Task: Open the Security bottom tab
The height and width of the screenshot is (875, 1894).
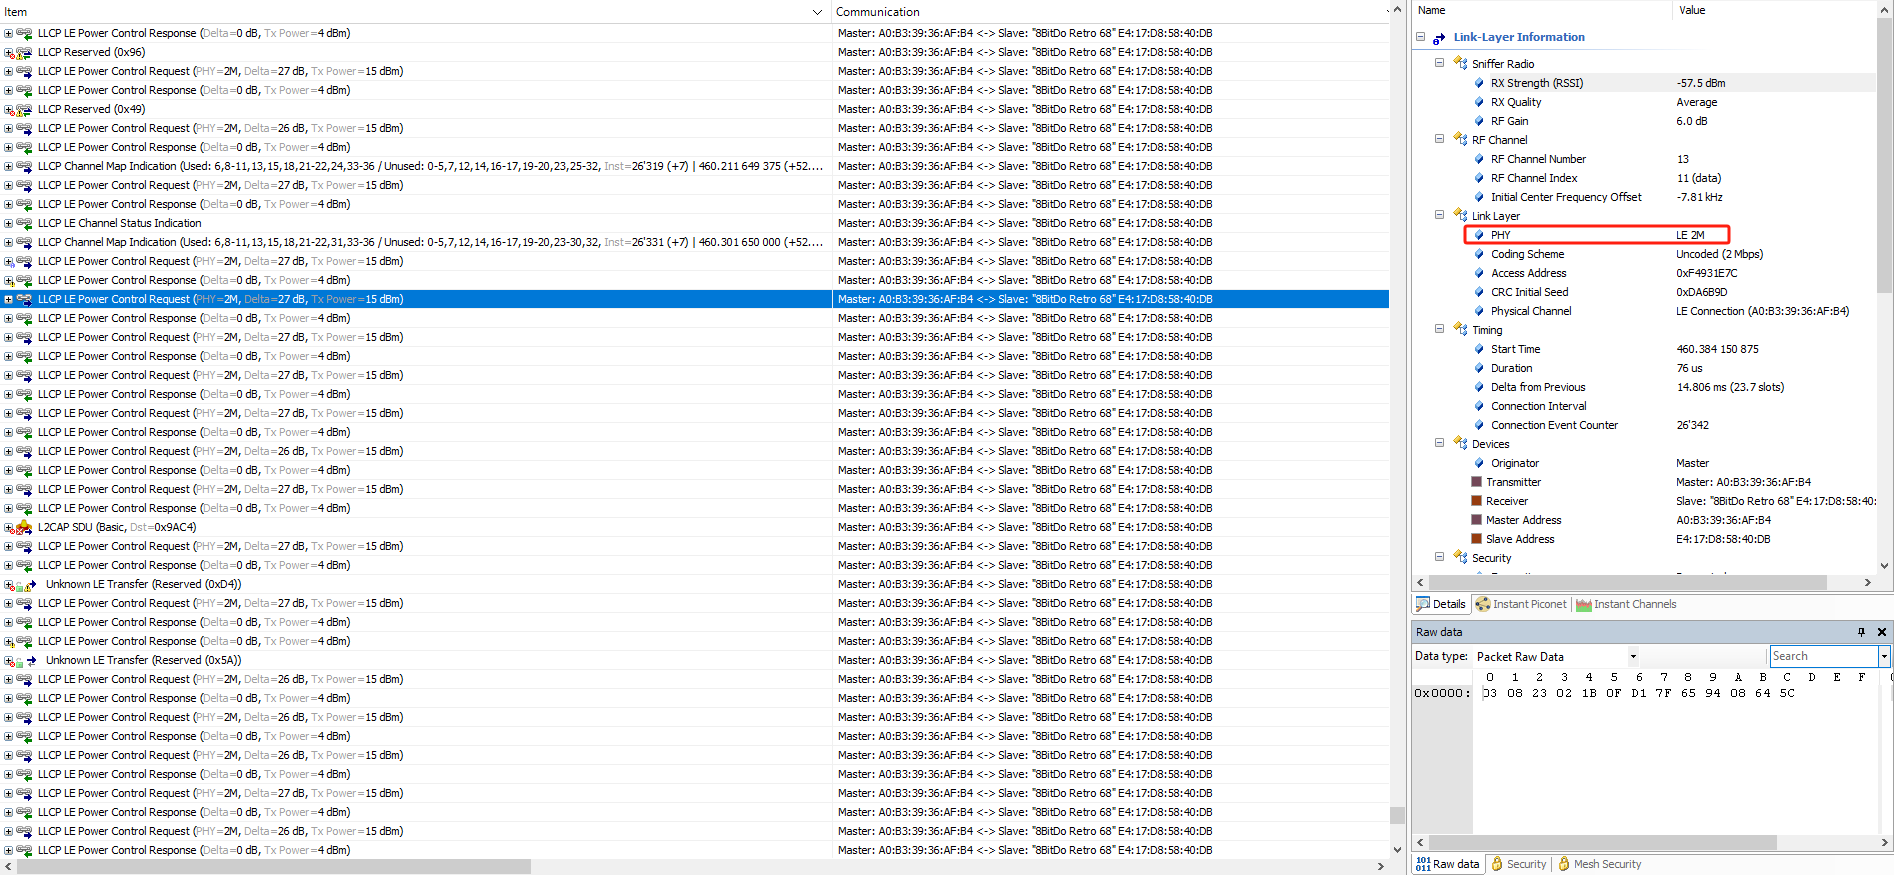Action: 1519,864
